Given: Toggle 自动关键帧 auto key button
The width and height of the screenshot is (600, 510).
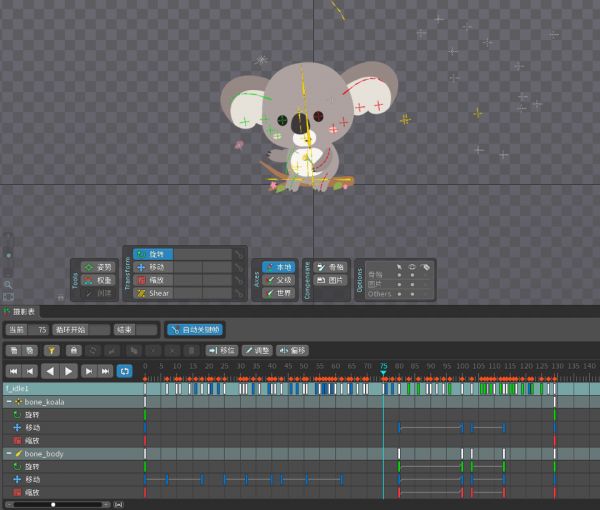Looking at the screenshot, I should point(195,329).
